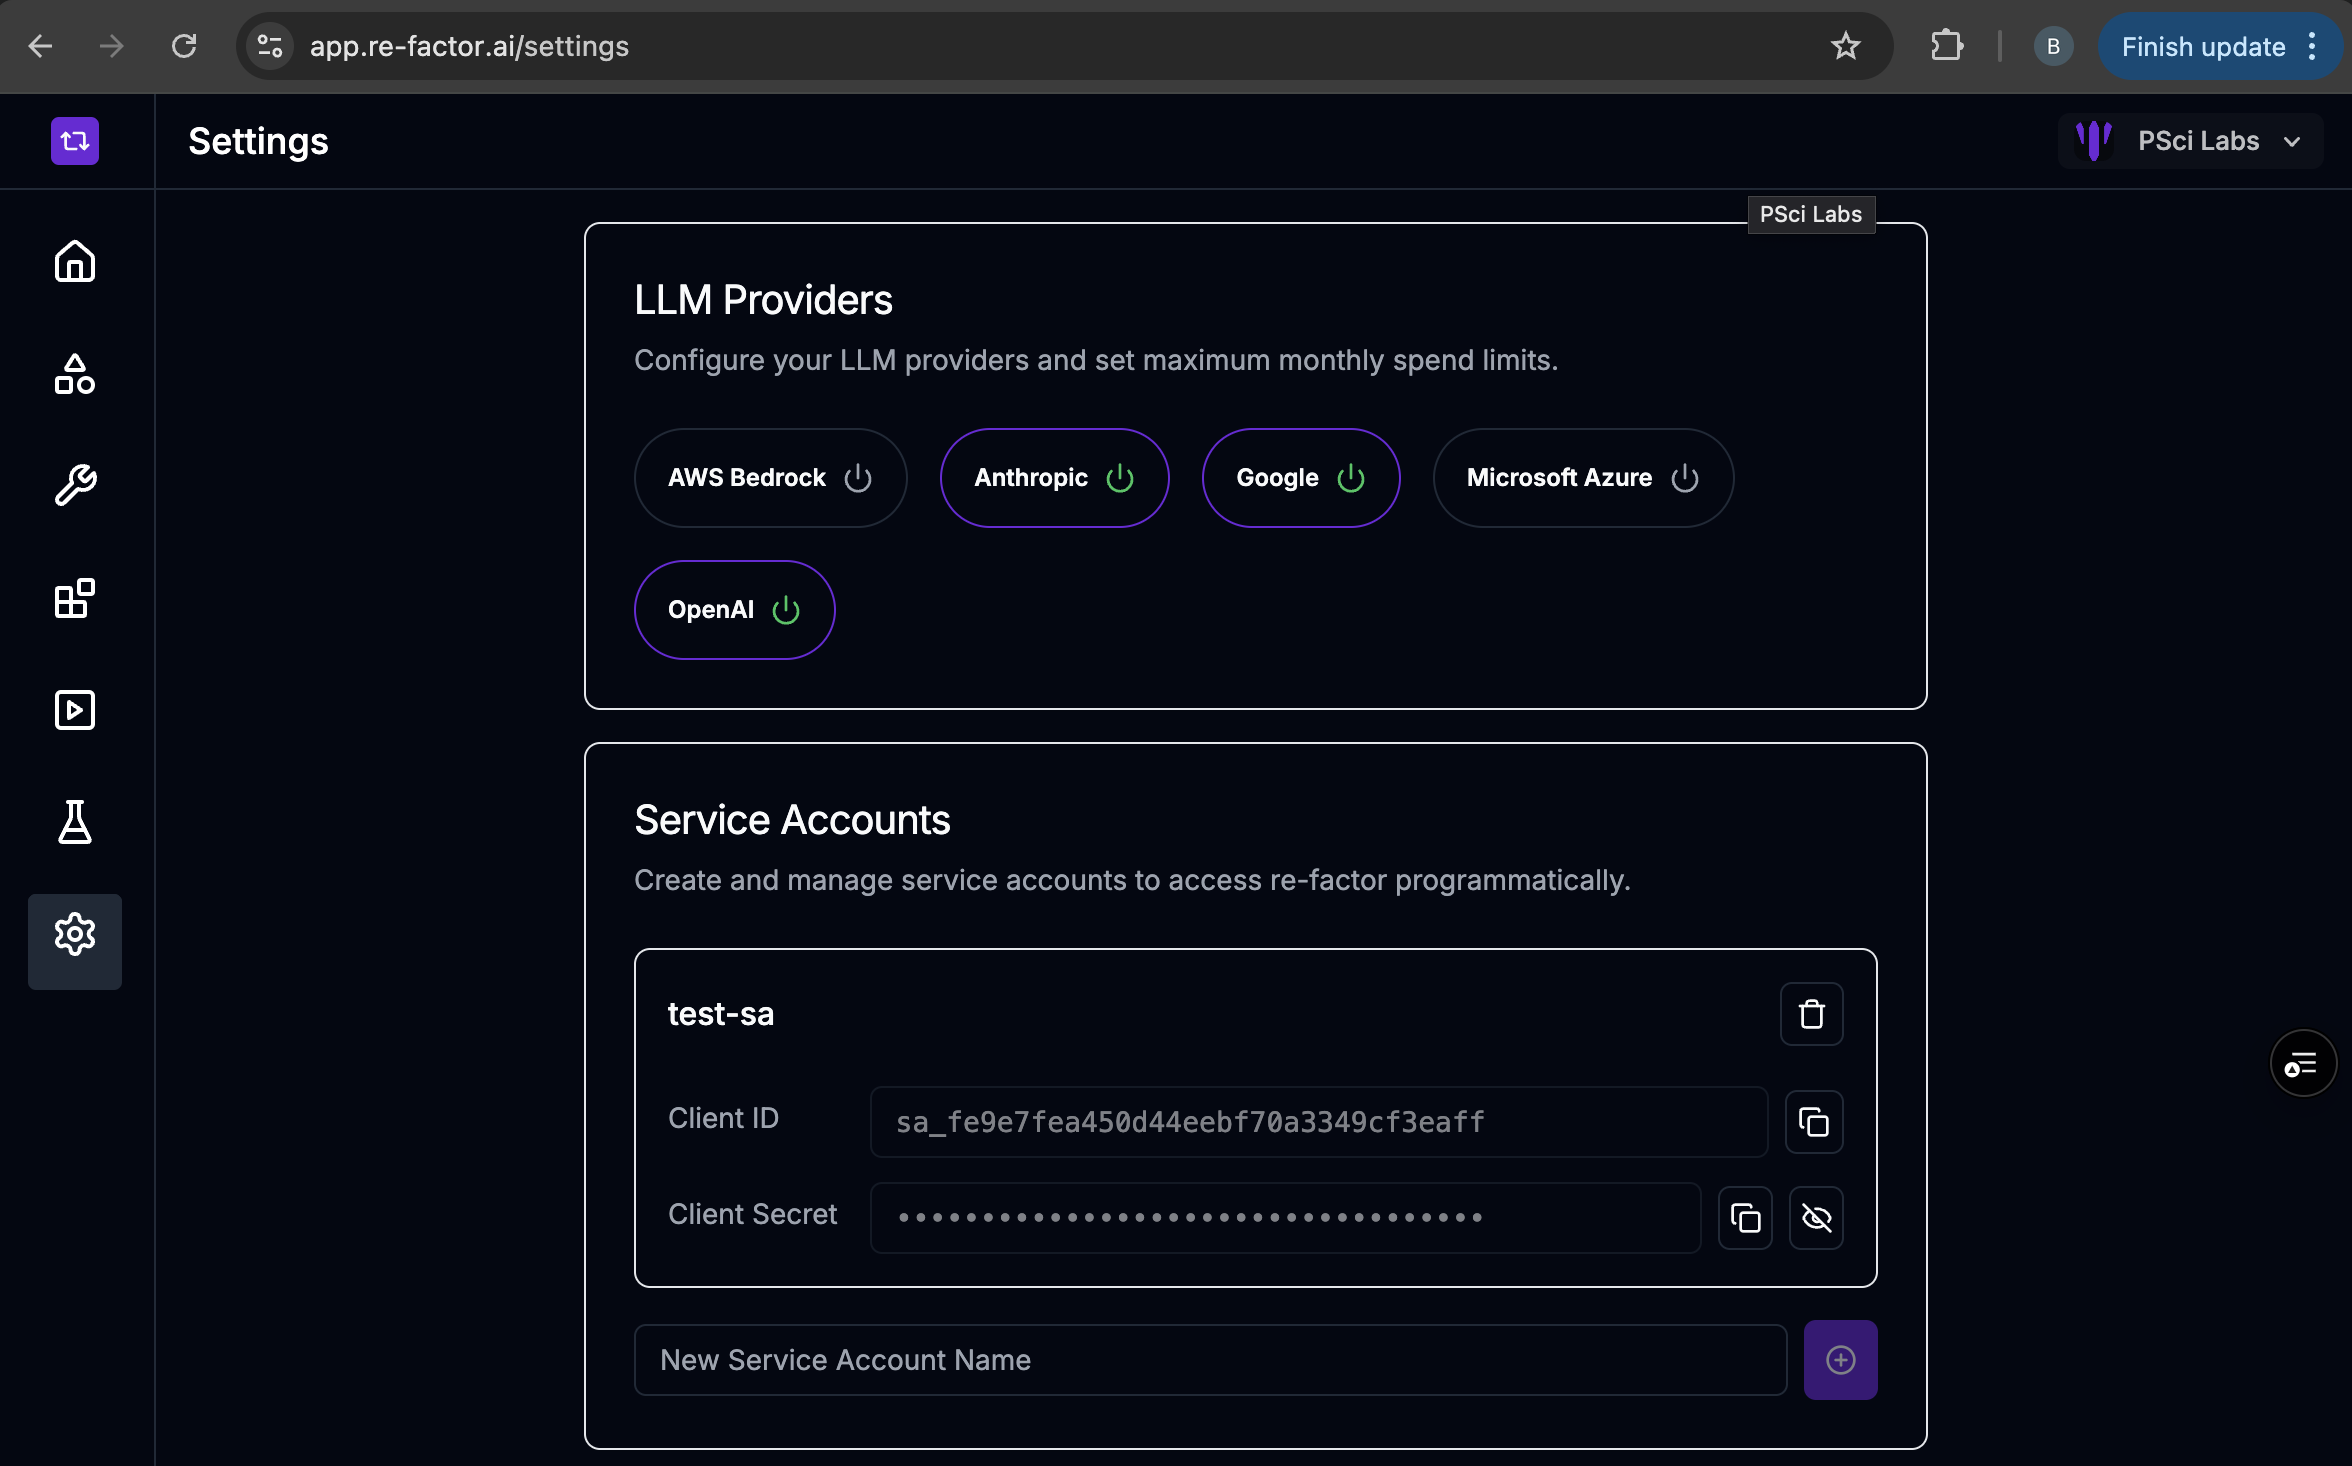Open the blocks integrations sidebar icon

[x=75, y=599]
